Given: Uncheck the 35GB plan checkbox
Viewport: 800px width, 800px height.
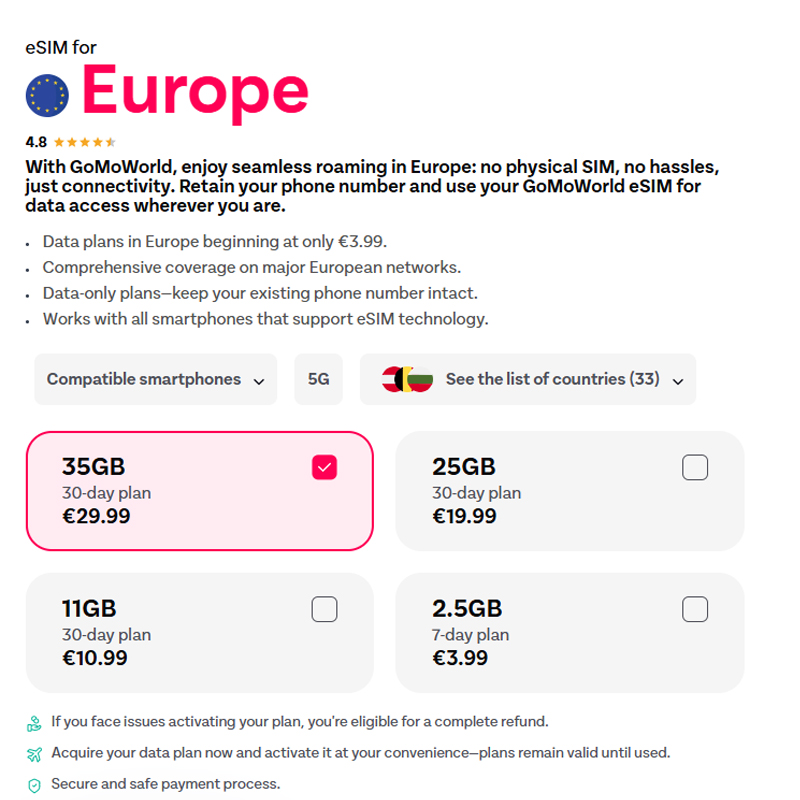Looking at the screenshot, I should 324,467.
